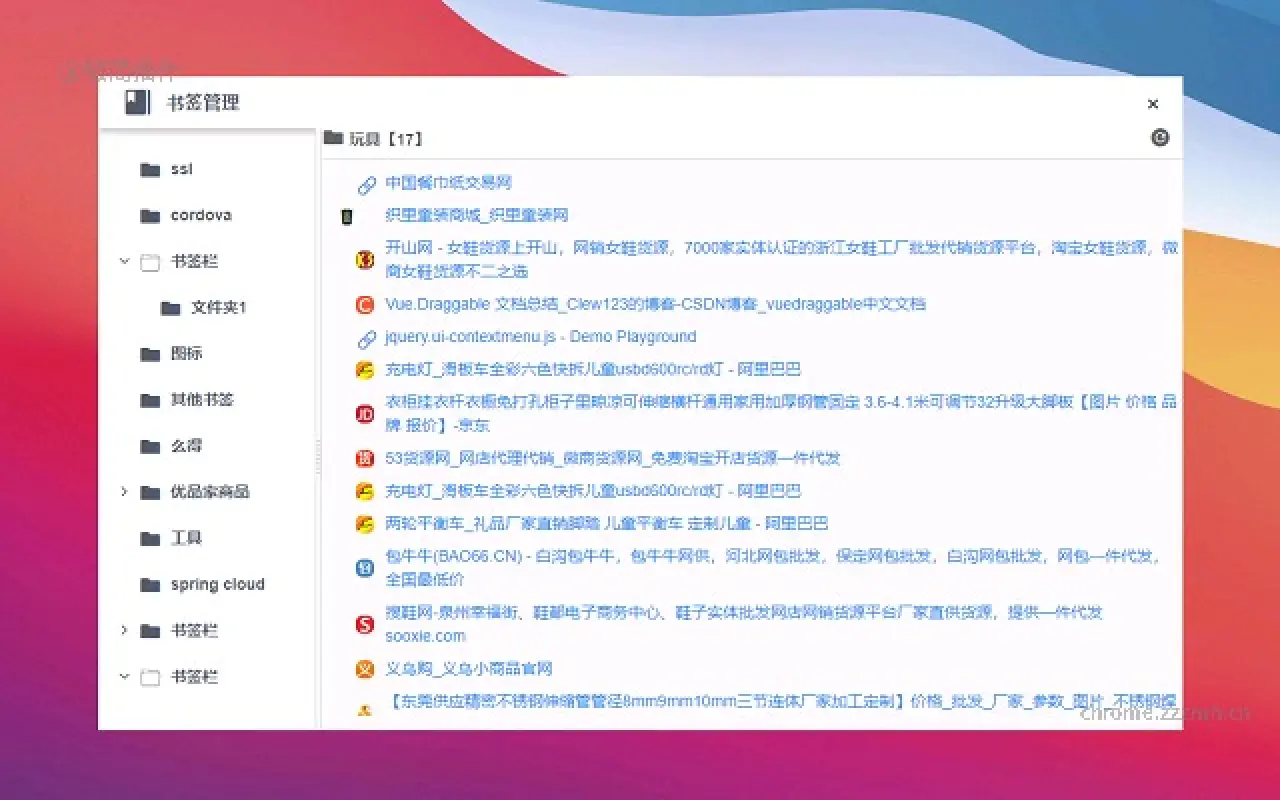1280x800 pixels.
Task: Click the bookmark manager logo in the title bar
Action: tap(136, 102)
